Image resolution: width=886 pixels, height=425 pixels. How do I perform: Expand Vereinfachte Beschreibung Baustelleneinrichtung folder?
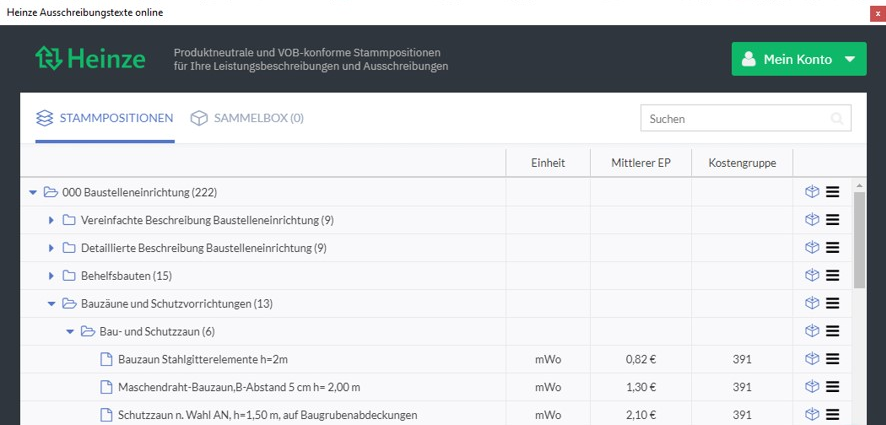tap(51, 220)
